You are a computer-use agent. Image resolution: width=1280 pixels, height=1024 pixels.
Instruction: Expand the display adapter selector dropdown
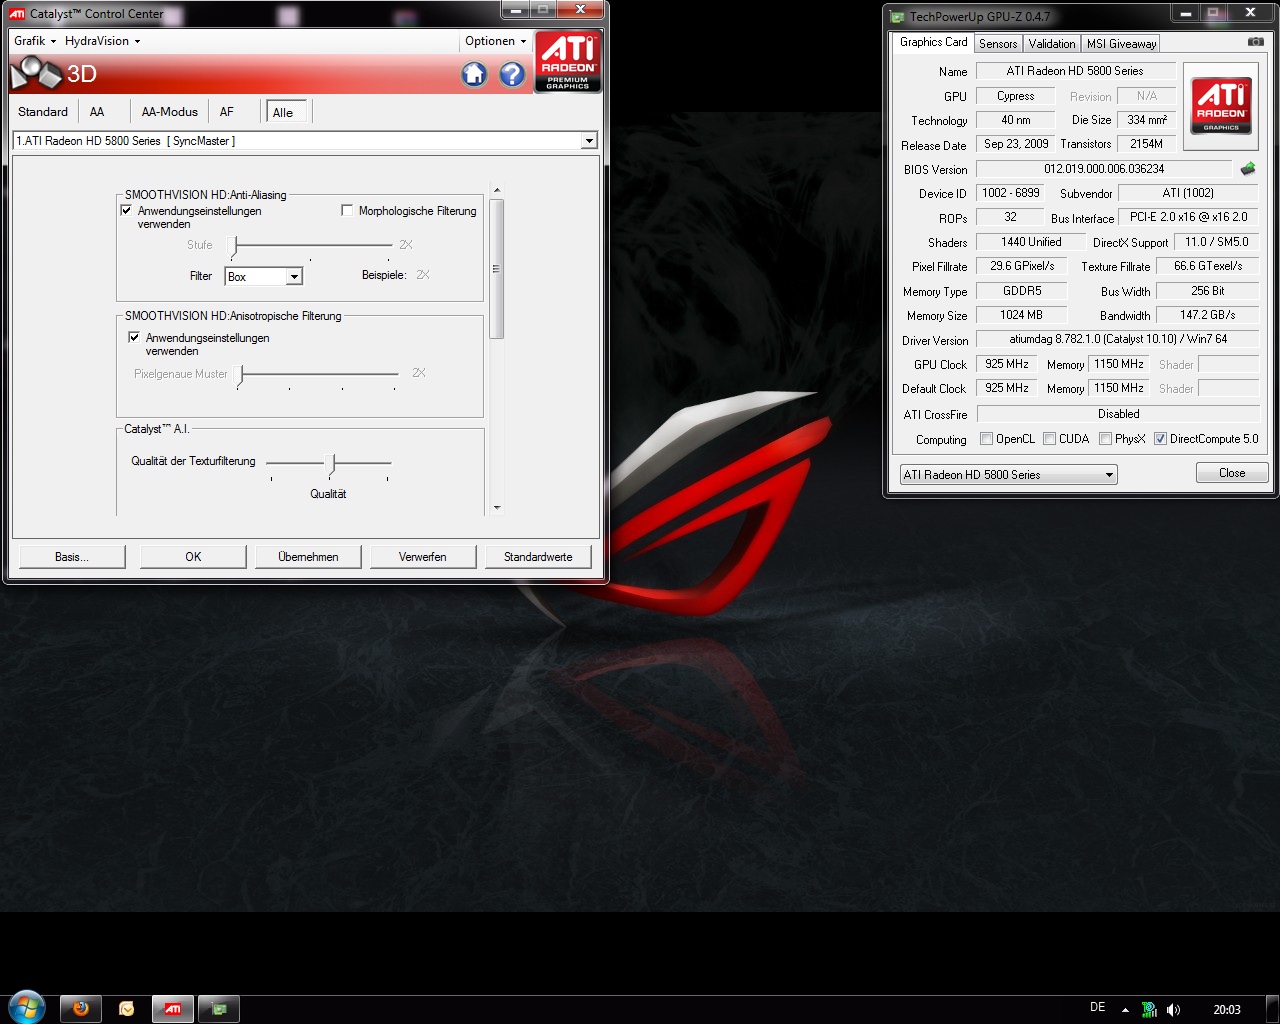pyautogui.click(x=589, y=141)
